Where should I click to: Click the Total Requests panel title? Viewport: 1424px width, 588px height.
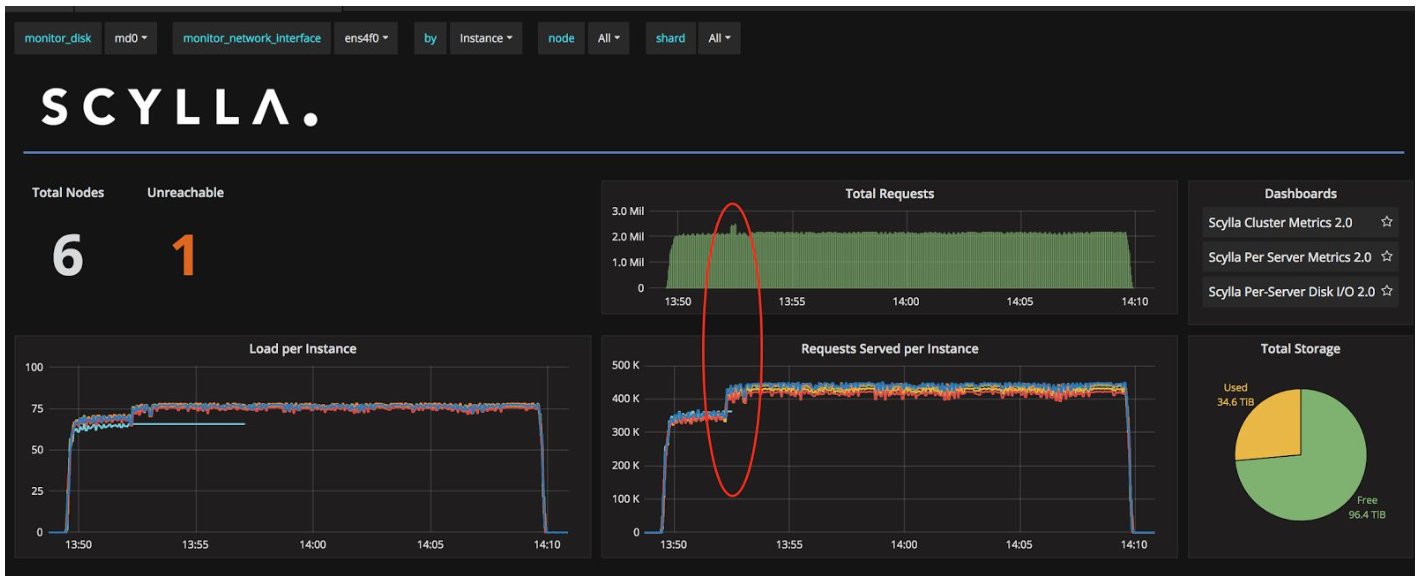tap(889, 193)
